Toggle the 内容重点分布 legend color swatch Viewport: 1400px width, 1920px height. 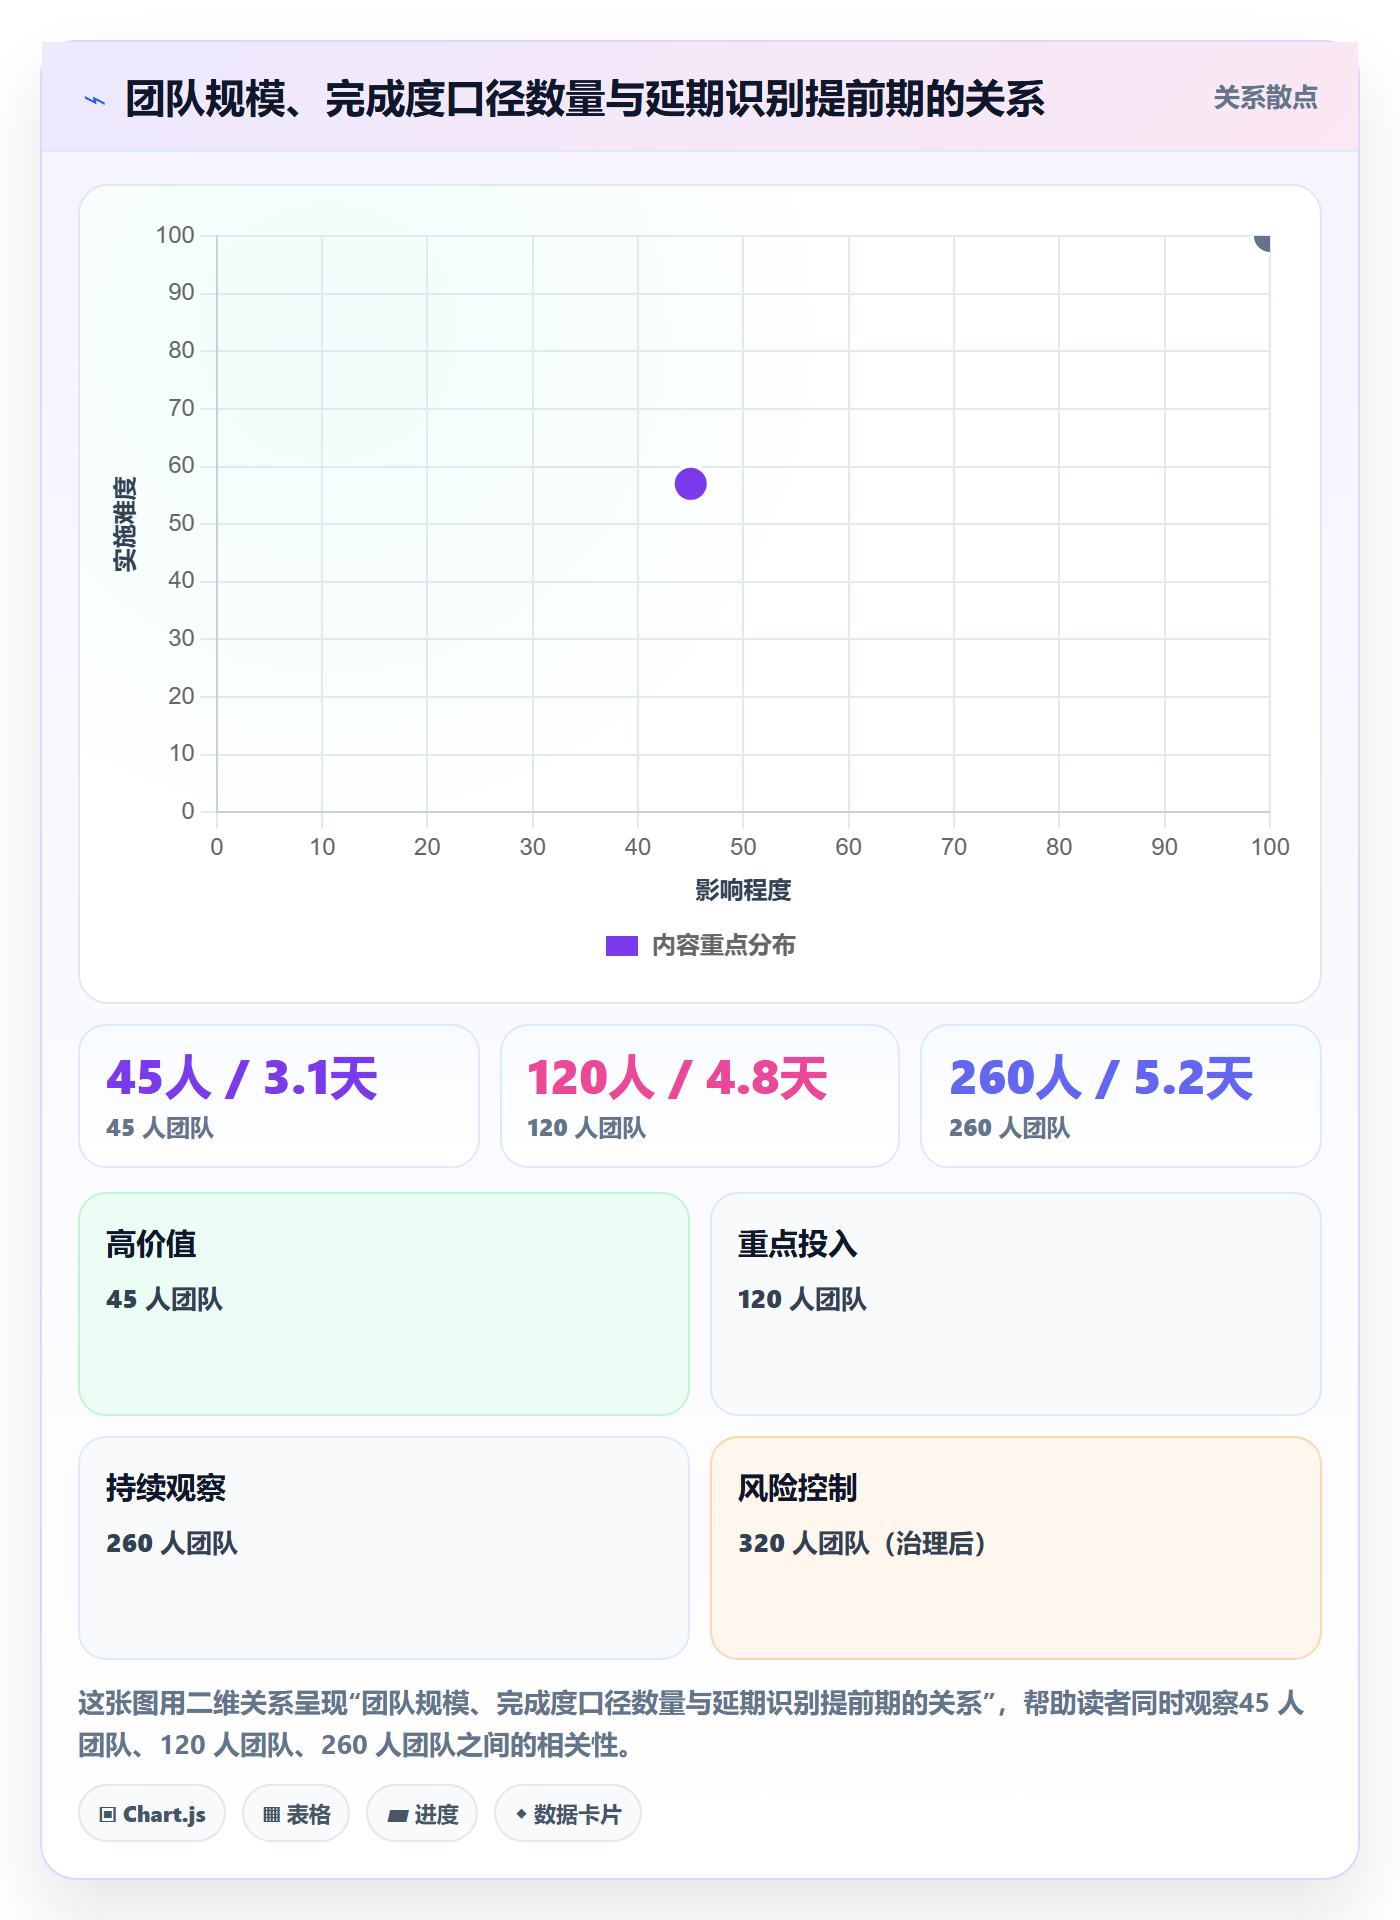(621, 946)
